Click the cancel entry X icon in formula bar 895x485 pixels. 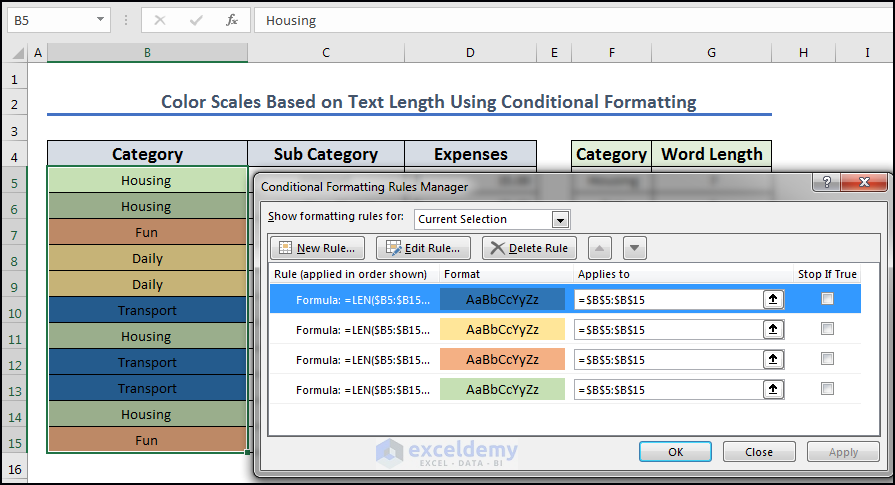pyautogui.click(x=161, y=20)
